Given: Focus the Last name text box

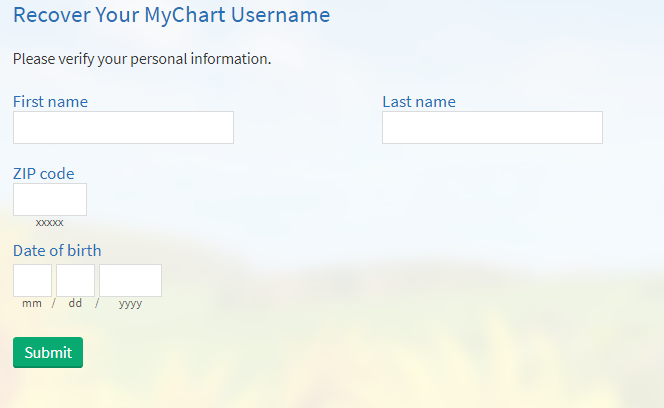Looking at the screenshot, I should (492, 128).
